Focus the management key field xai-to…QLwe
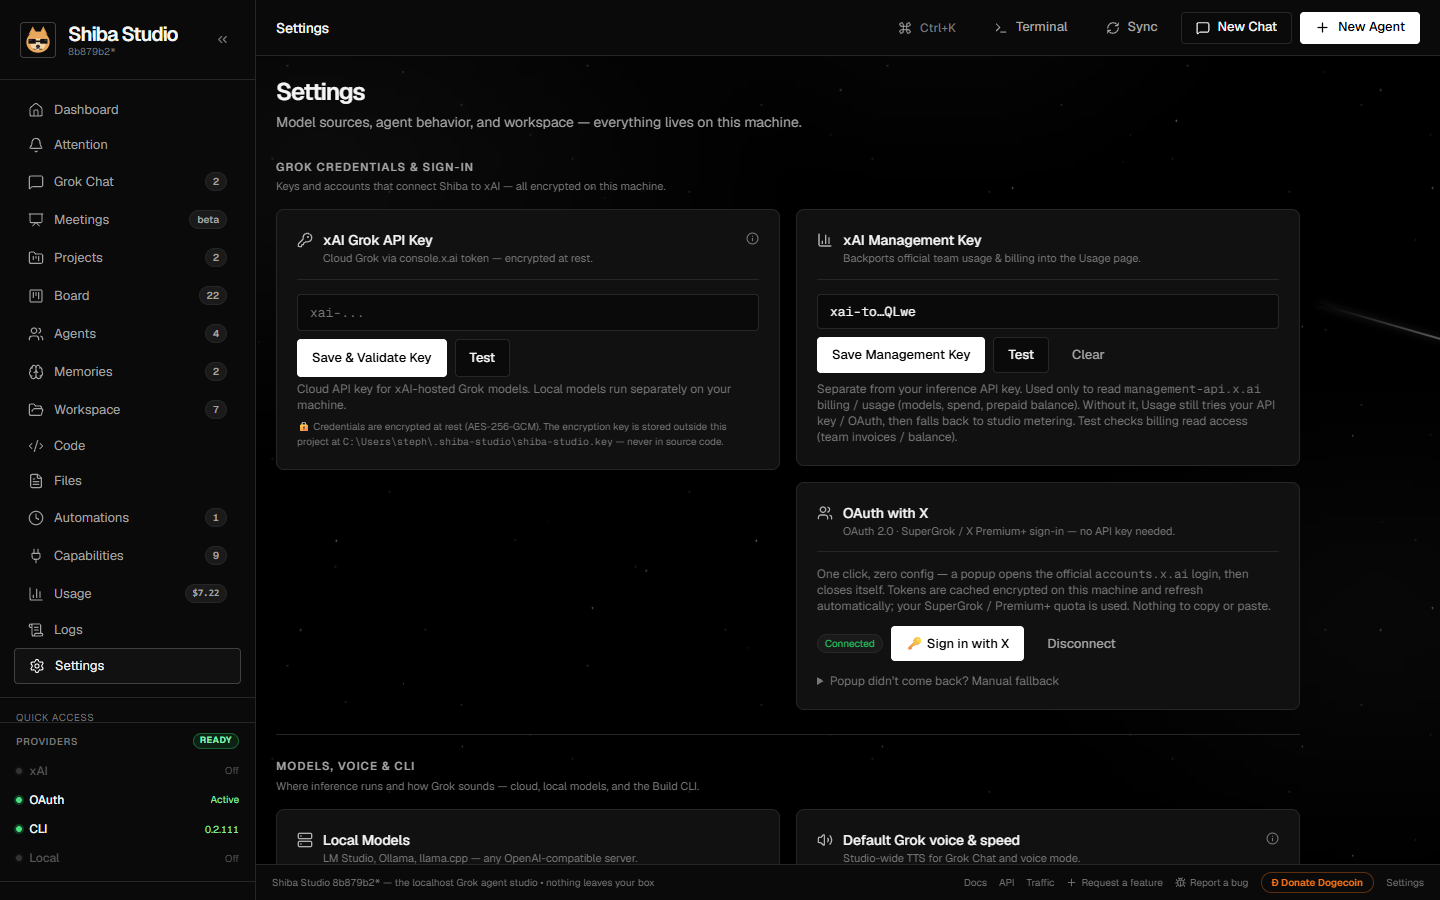This screenshot has height=900, width=1440. 1048,311
